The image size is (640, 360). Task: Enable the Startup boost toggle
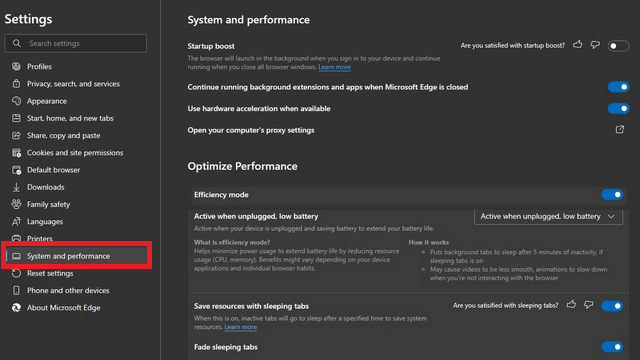pos(618,46)
